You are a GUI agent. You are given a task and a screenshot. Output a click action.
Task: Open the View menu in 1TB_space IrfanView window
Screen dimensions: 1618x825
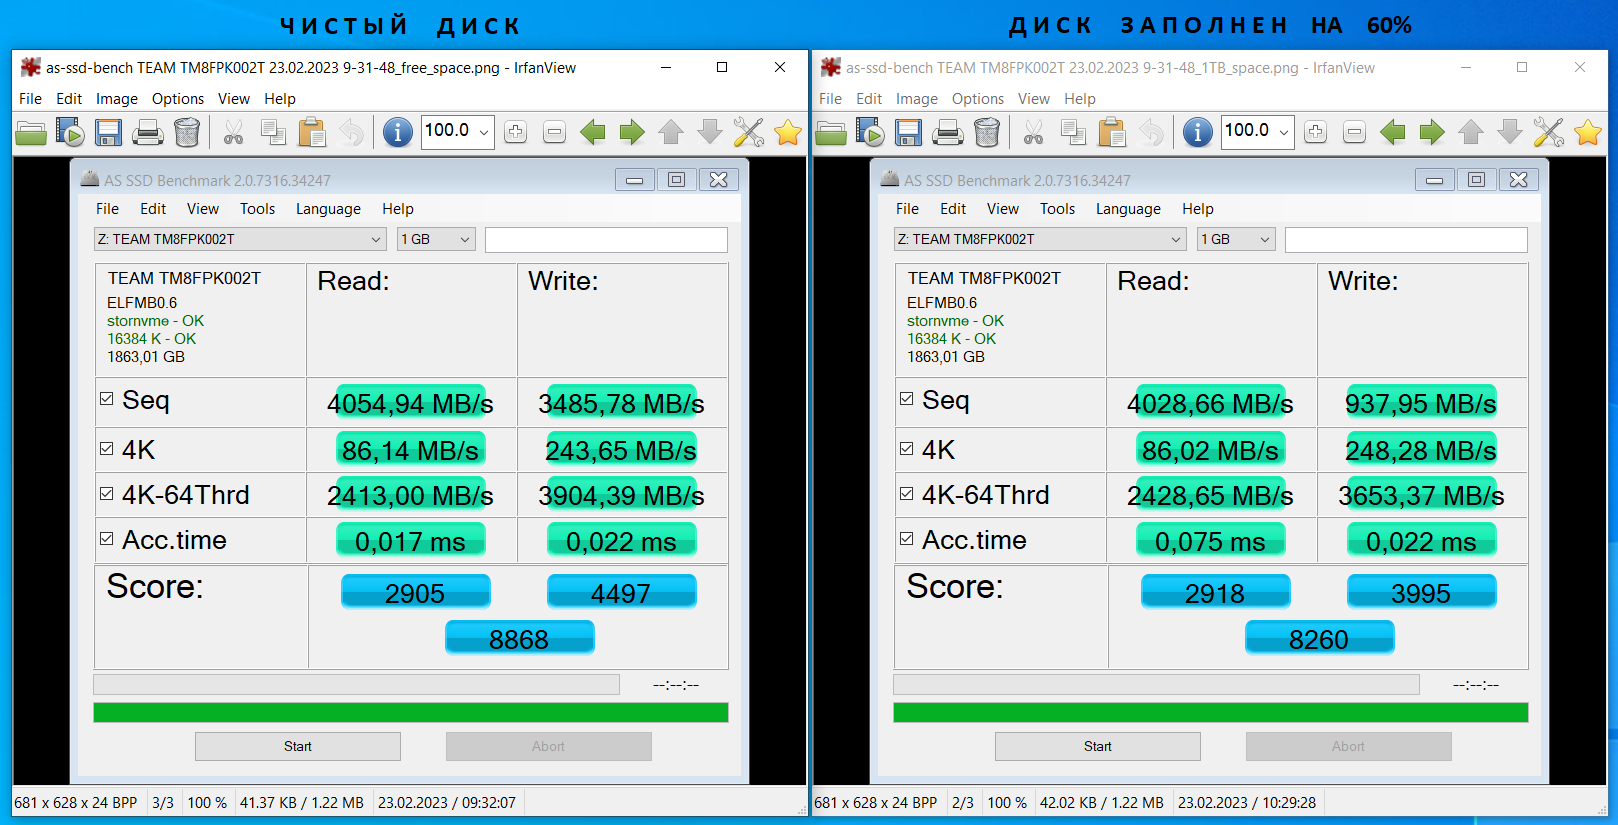click(1034, 99)
